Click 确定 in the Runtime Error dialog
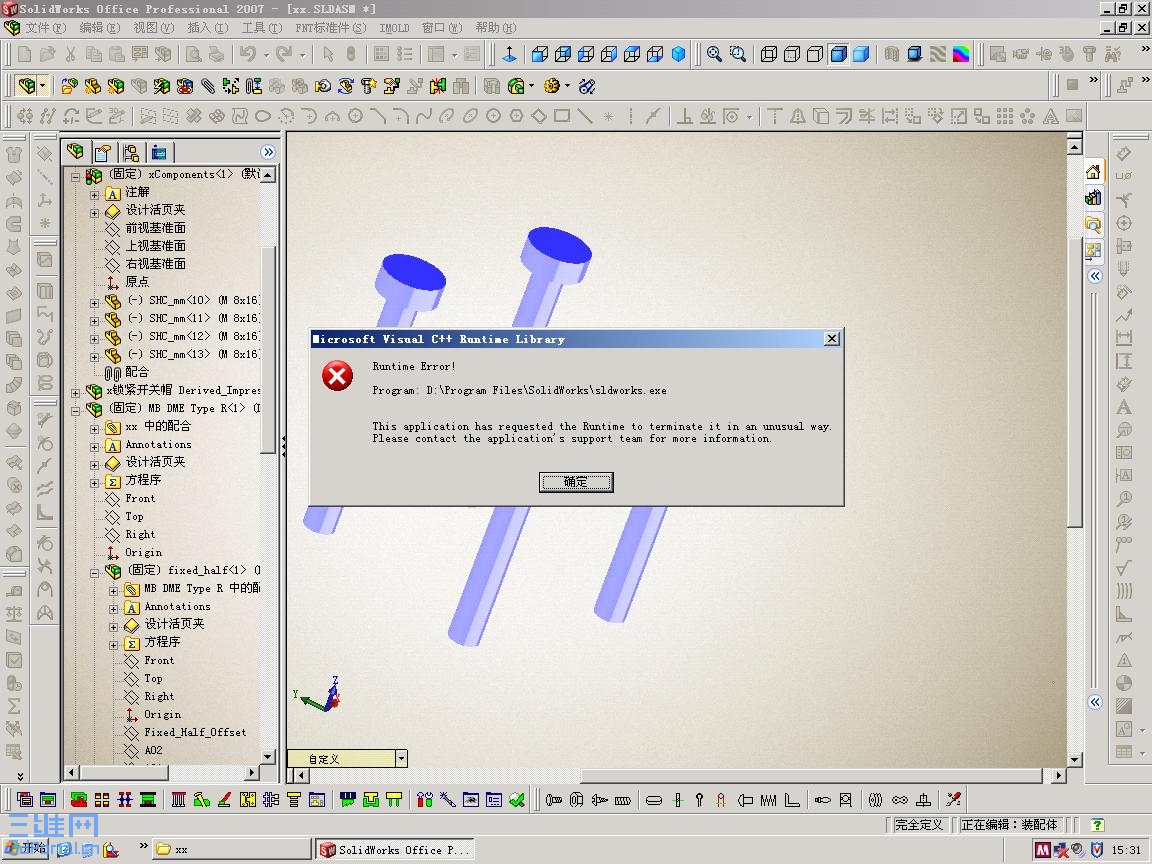This screenshot has width=1152, height=864. (x=576, y=482)
